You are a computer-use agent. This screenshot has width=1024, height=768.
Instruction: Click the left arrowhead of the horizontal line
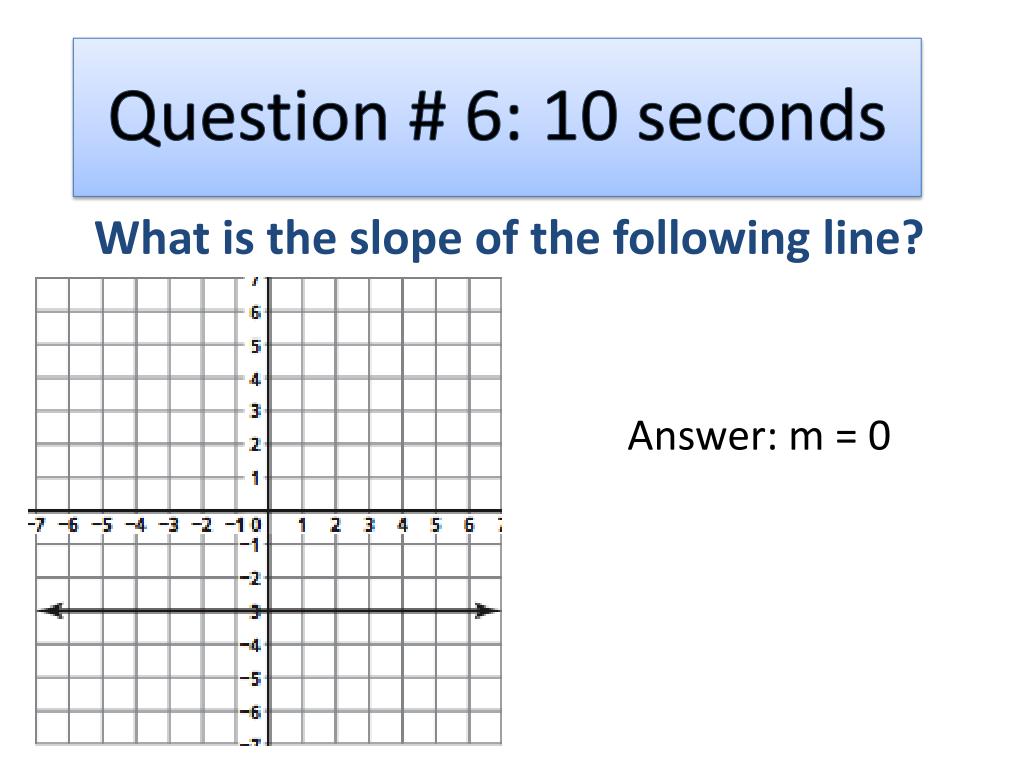tap(51, 611)
